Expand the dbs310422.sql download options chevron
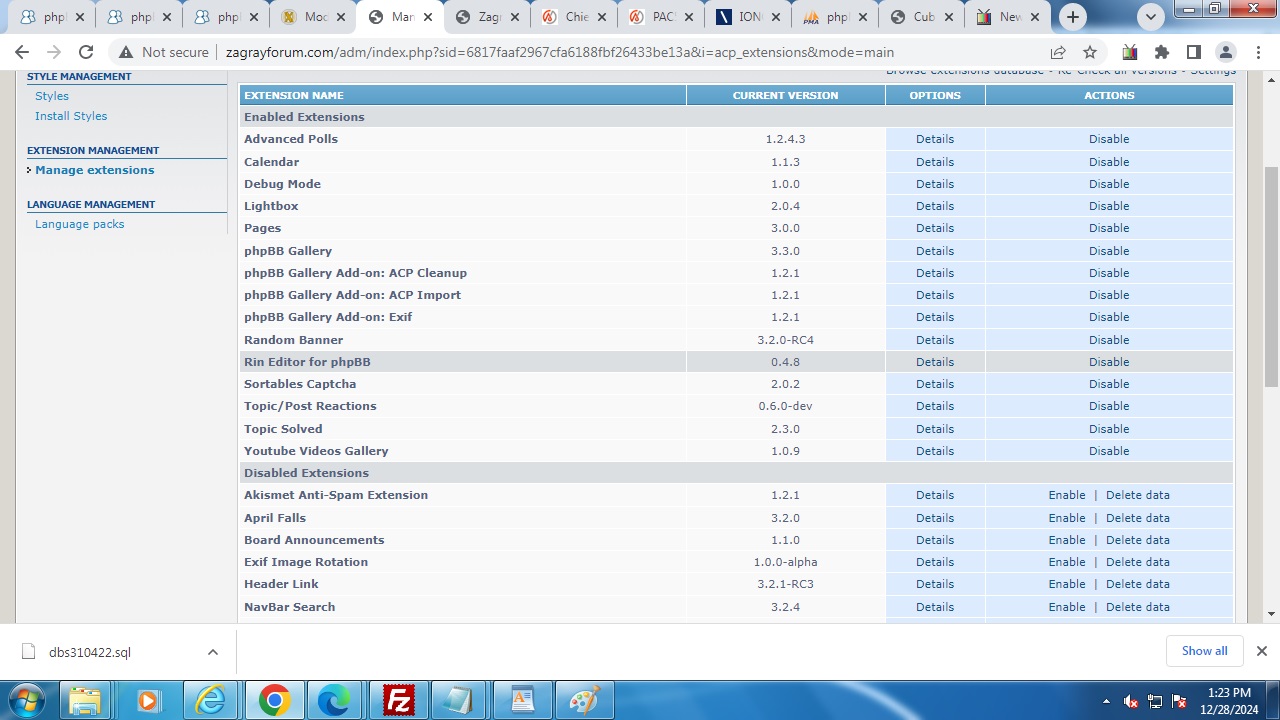1280x720 pixels. coord(212,652)
